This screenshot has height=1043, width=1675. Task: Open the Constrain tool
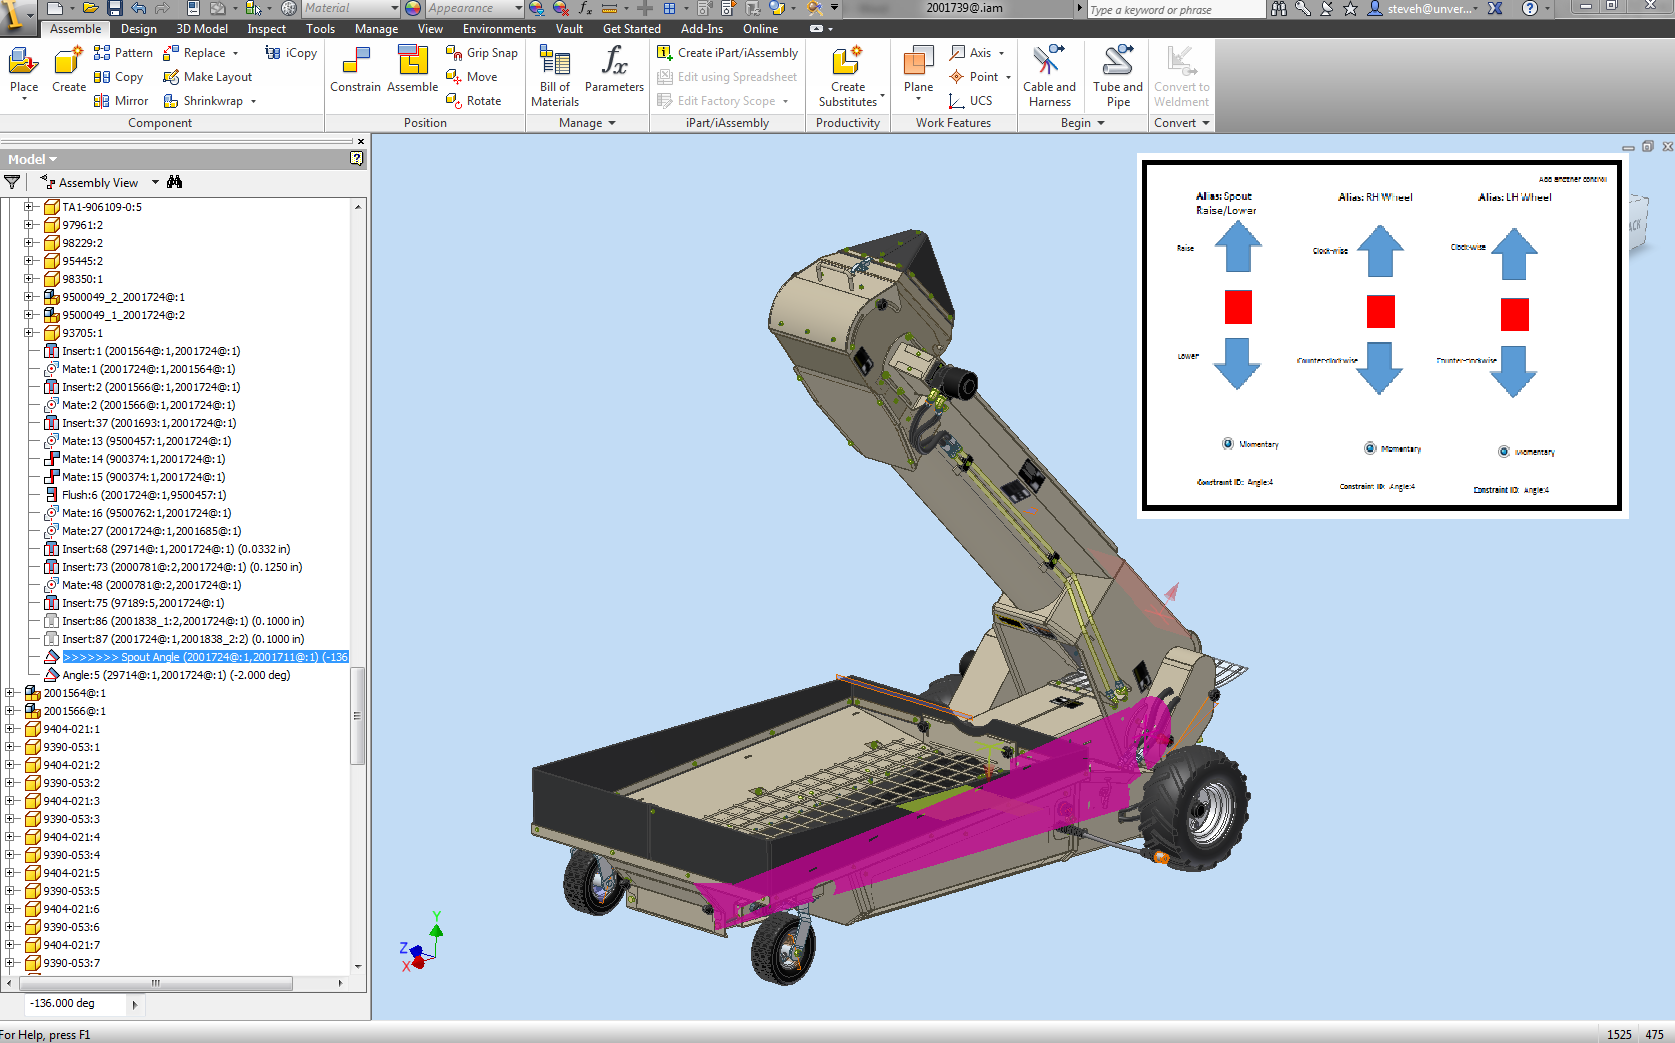355,70
